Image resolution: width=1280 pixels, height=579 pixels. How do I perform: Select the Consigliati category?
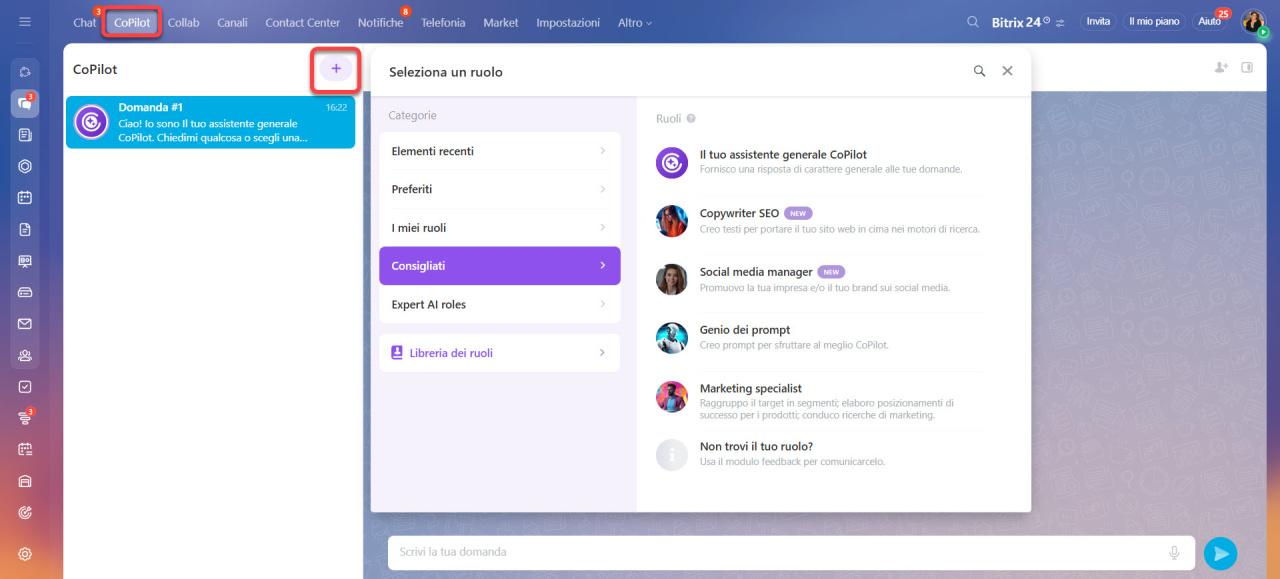click(500, 266)
